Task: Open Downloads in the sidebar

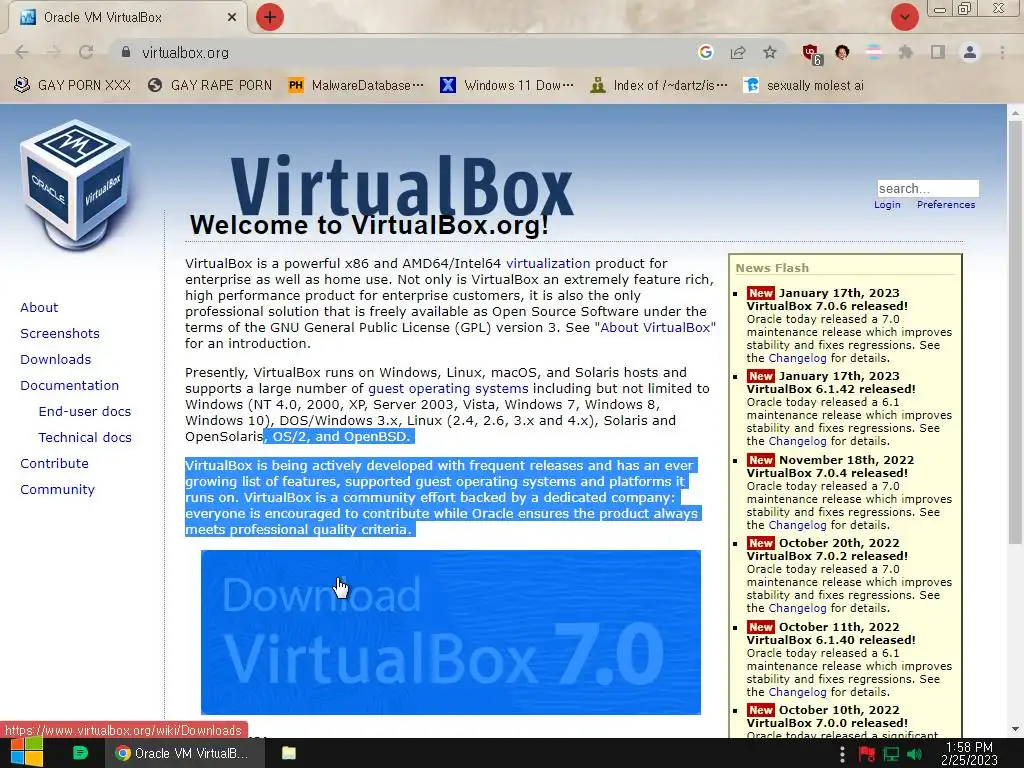Action: pos(56,359)
